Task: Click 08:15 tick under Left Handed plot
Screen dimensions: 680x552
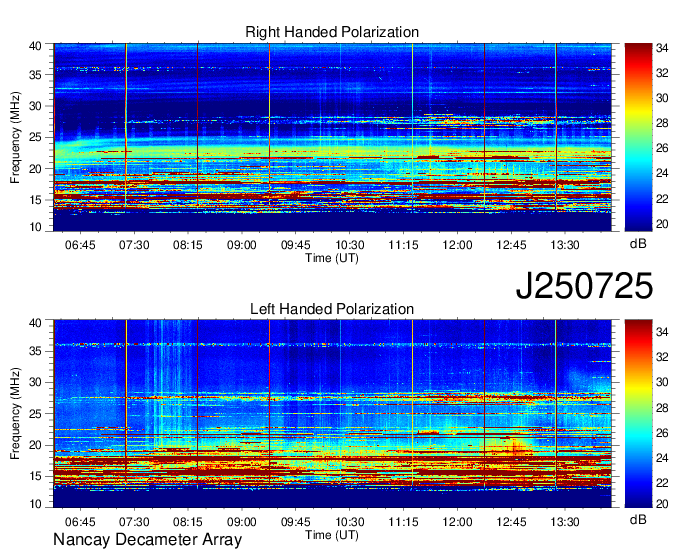Action: (x=188, y=522)
